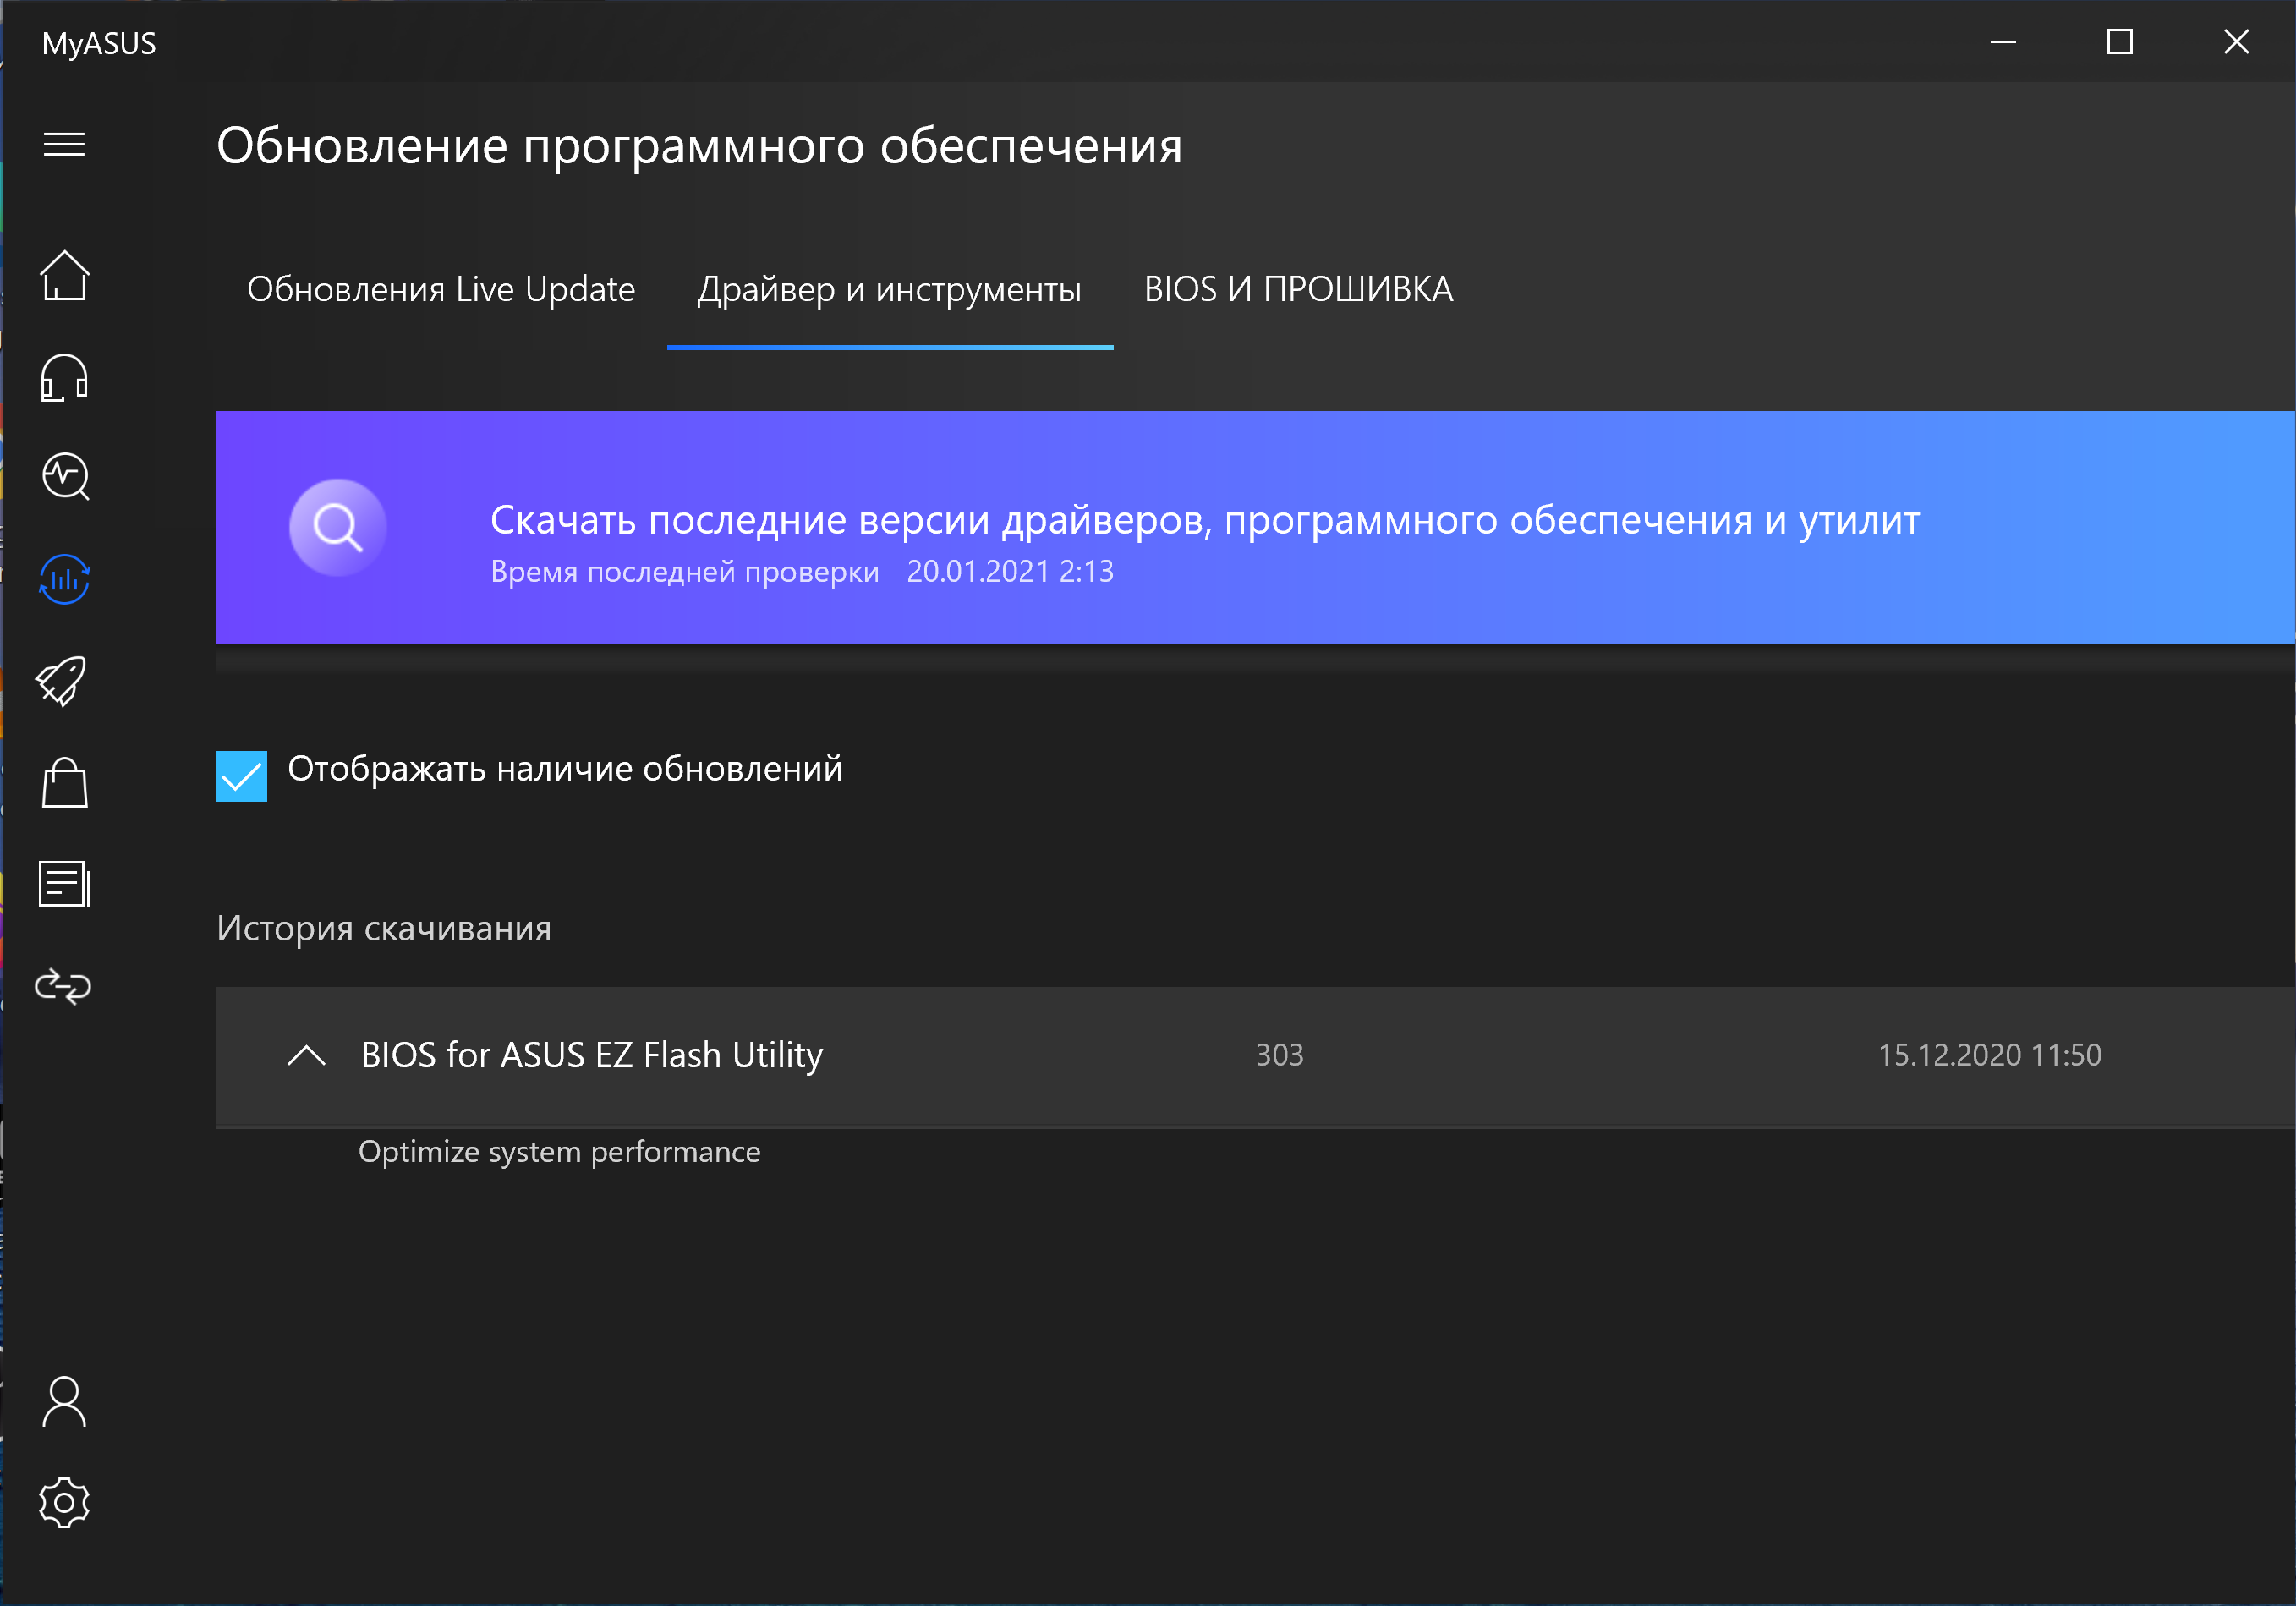Open the shopping bag deals icon
The height and width of the screenshot is (1606, 2296).
[x=64, y=782]
